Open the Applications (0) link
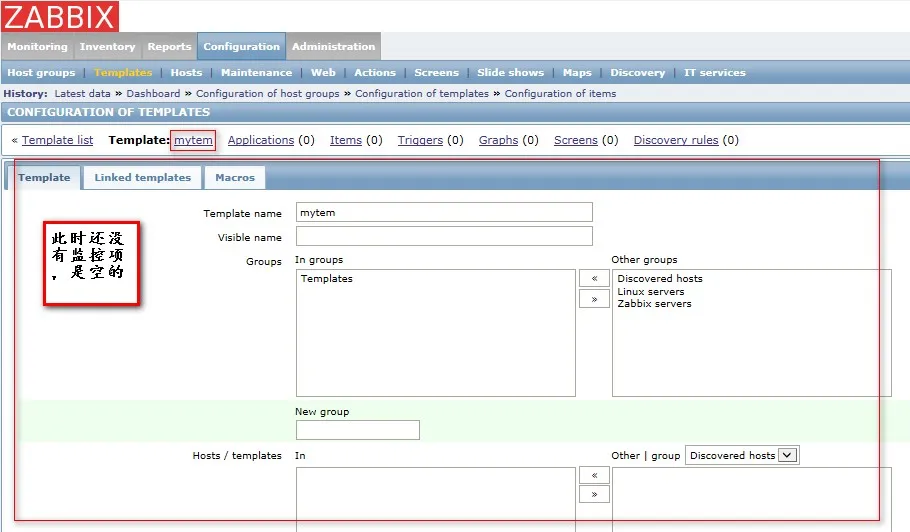 point(261,140)
